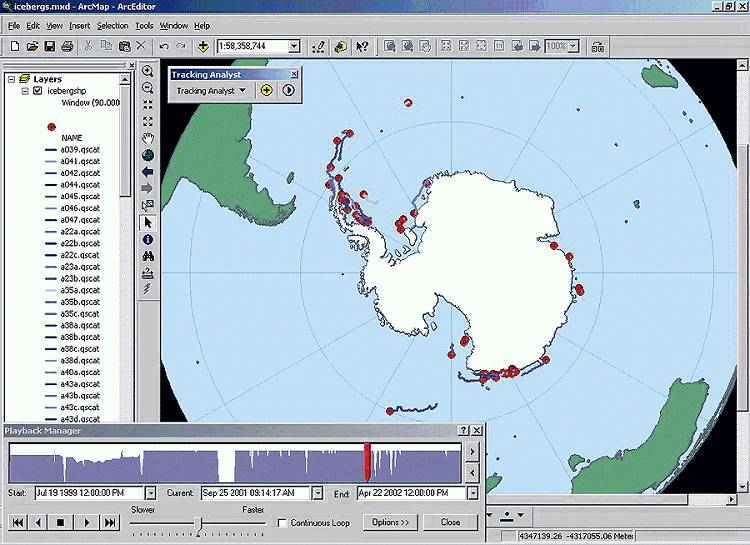Open the View menu
Image resolution: width=750 pixels, height=545 pixels.
[x=54, y=26]
